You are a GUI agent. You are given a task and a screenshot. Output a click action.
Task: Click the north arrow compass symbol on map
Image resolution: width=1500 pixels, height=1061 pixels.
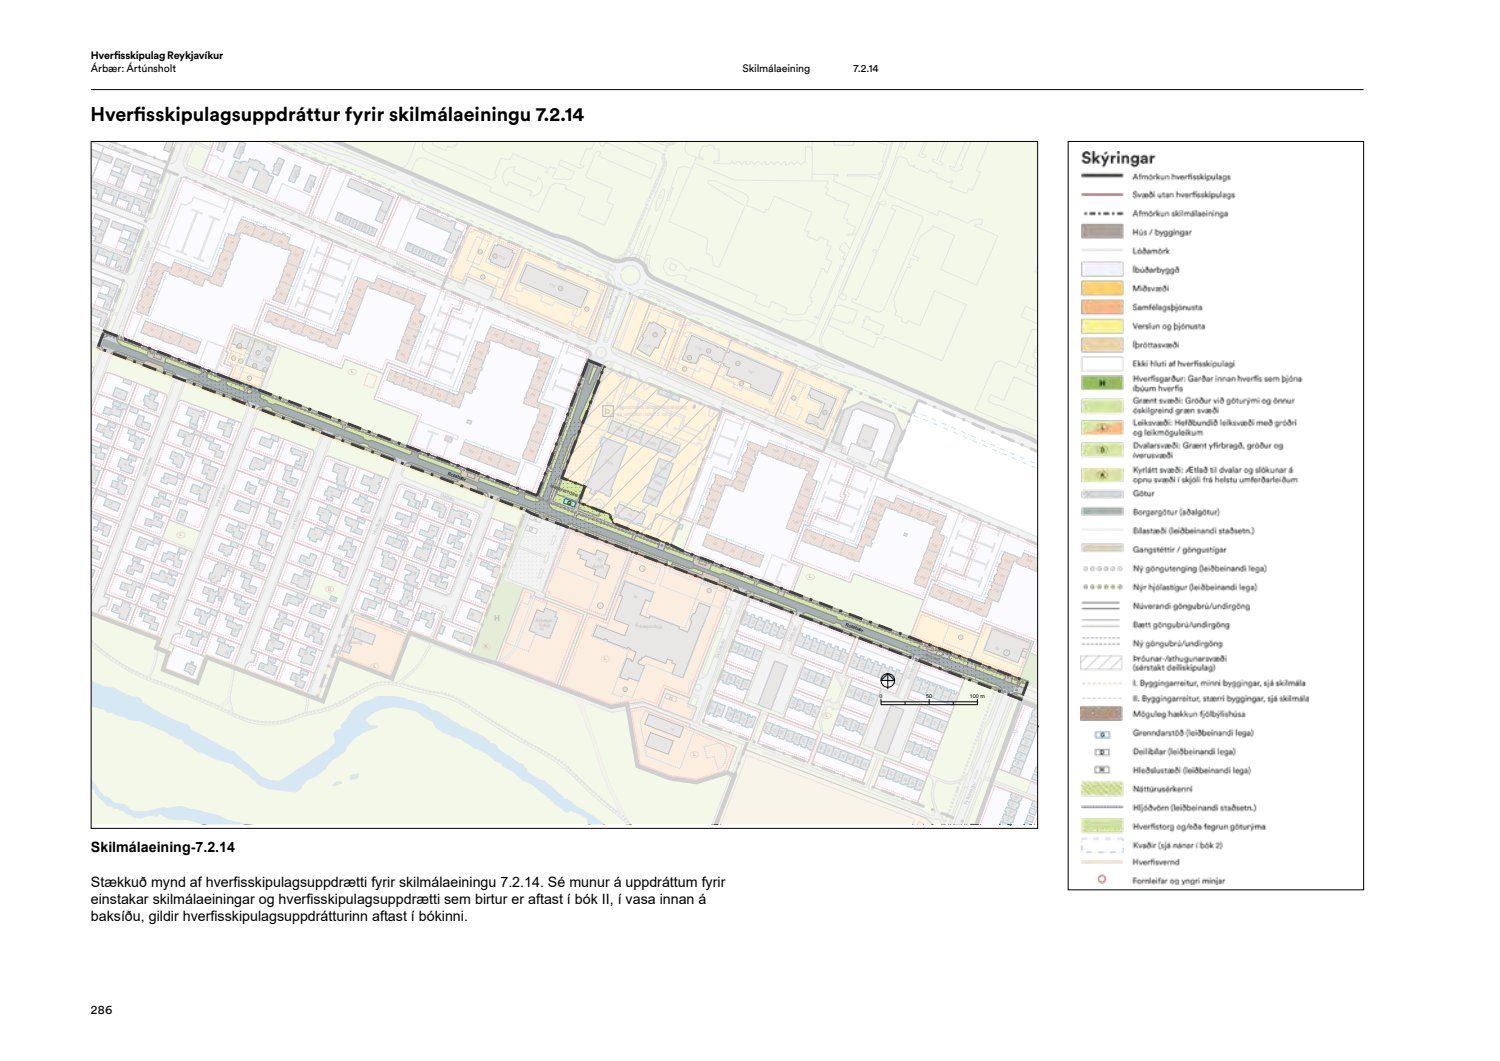[x=887, y=682]
